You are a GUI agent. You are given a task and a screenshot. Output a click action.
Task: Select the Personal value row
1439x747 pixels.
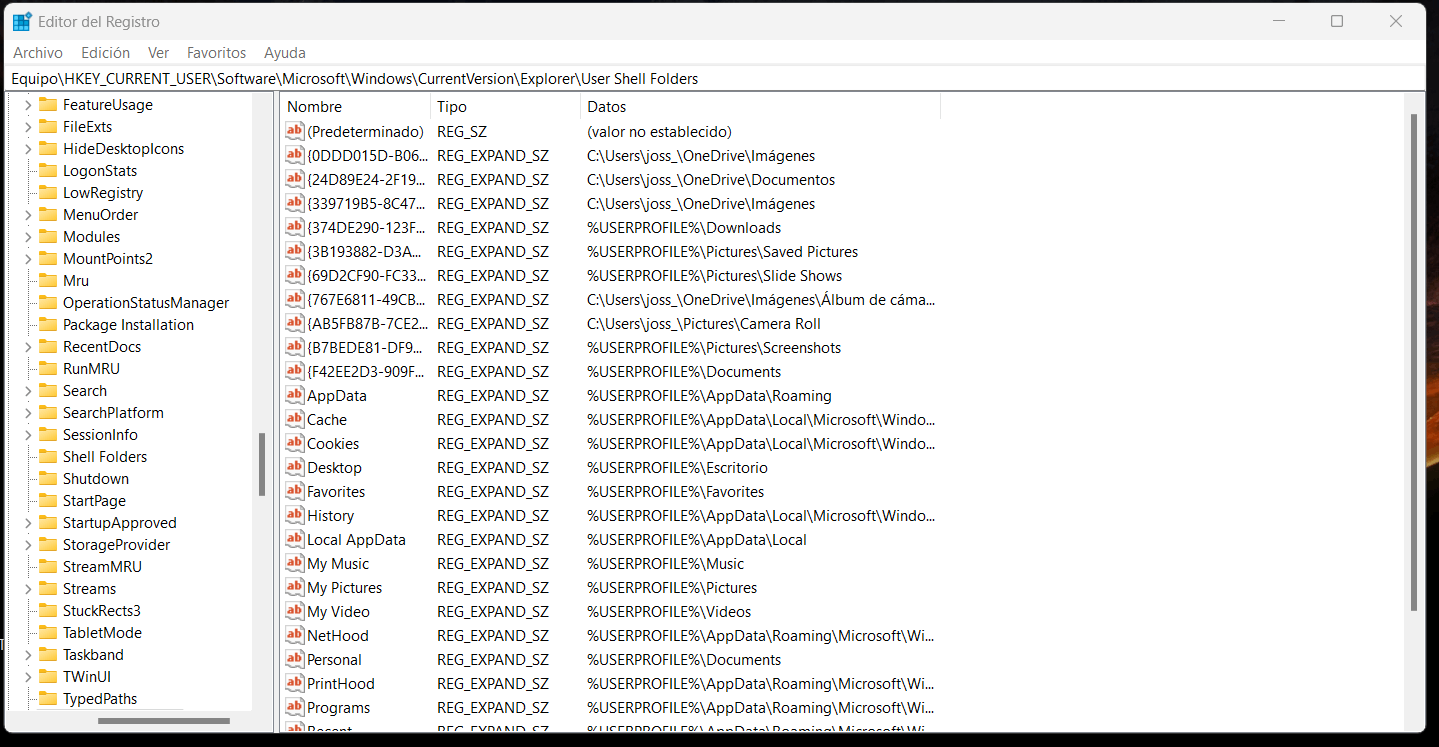click(610, 659)
